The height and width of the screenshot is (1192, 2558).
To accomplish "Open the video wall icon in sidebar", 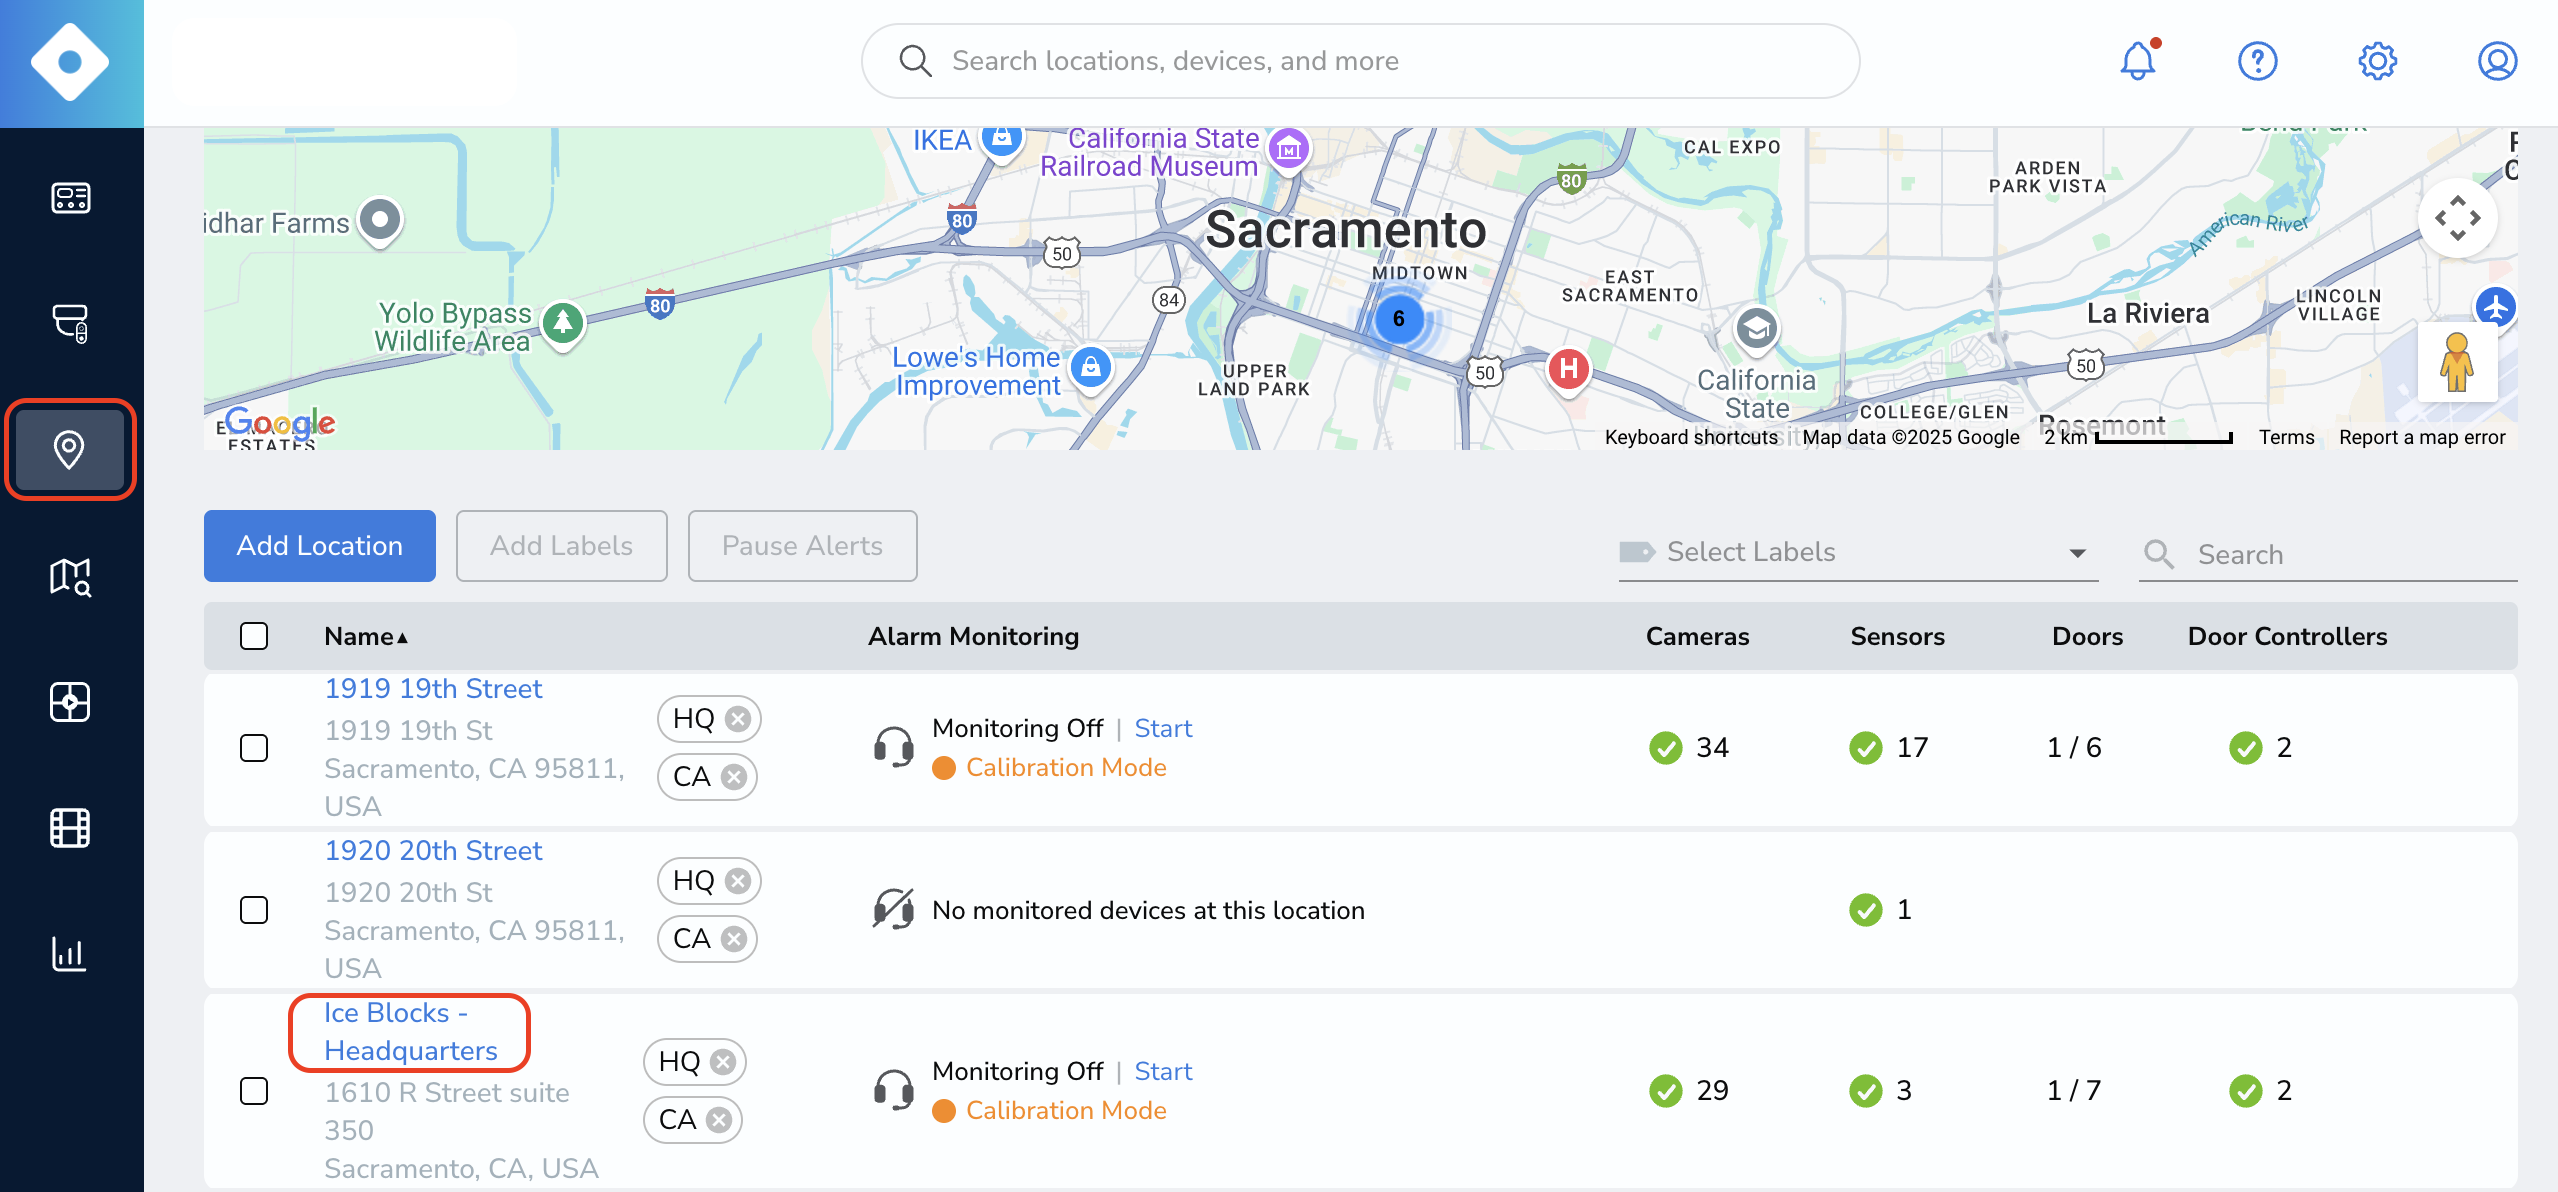I will point(70,702).
